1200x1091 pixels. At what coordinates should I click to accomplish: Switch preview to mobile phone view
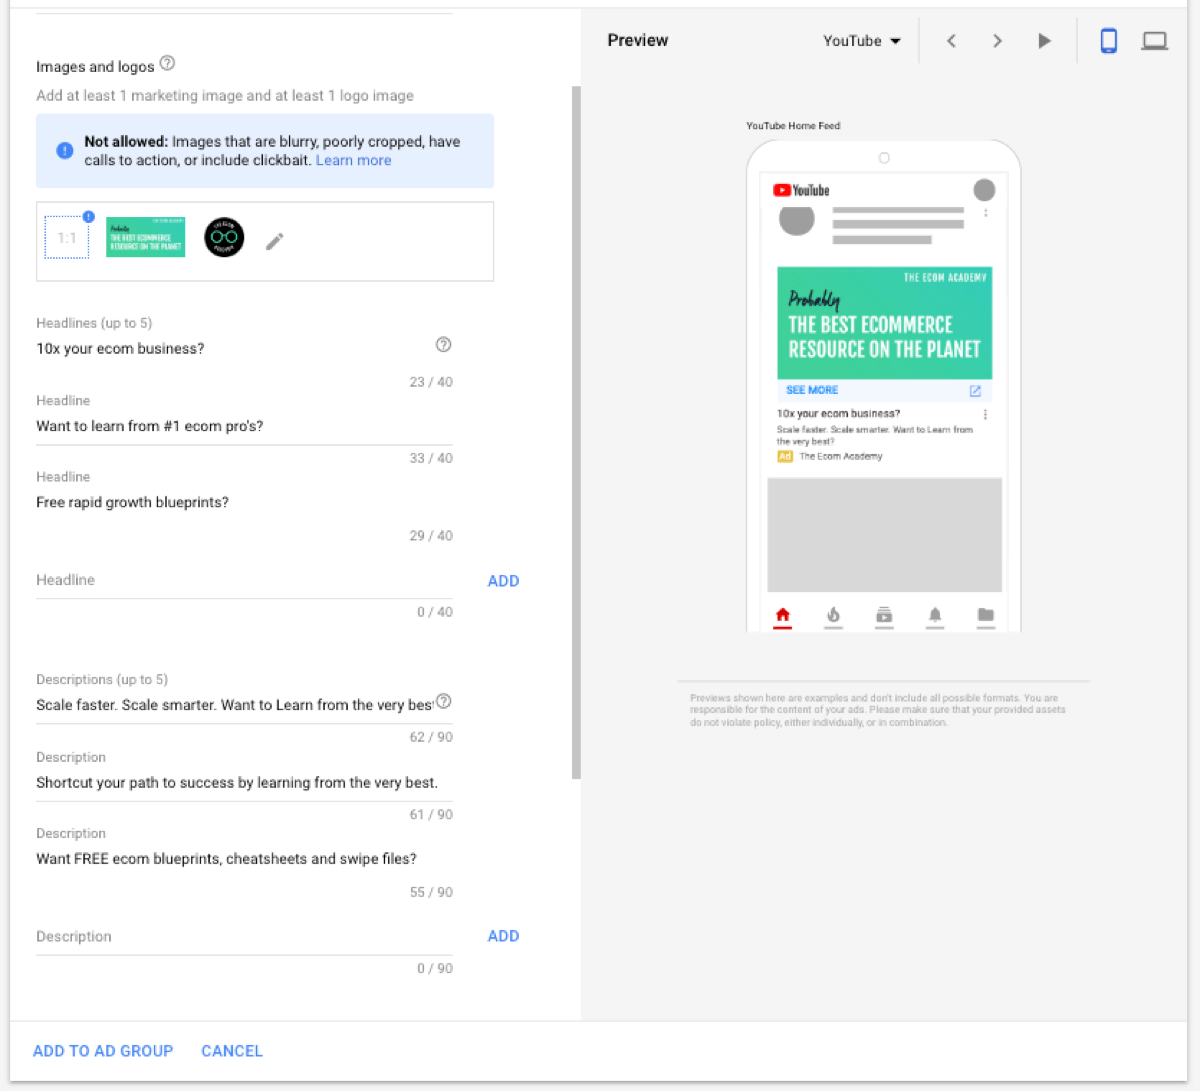pos(1108,41)
